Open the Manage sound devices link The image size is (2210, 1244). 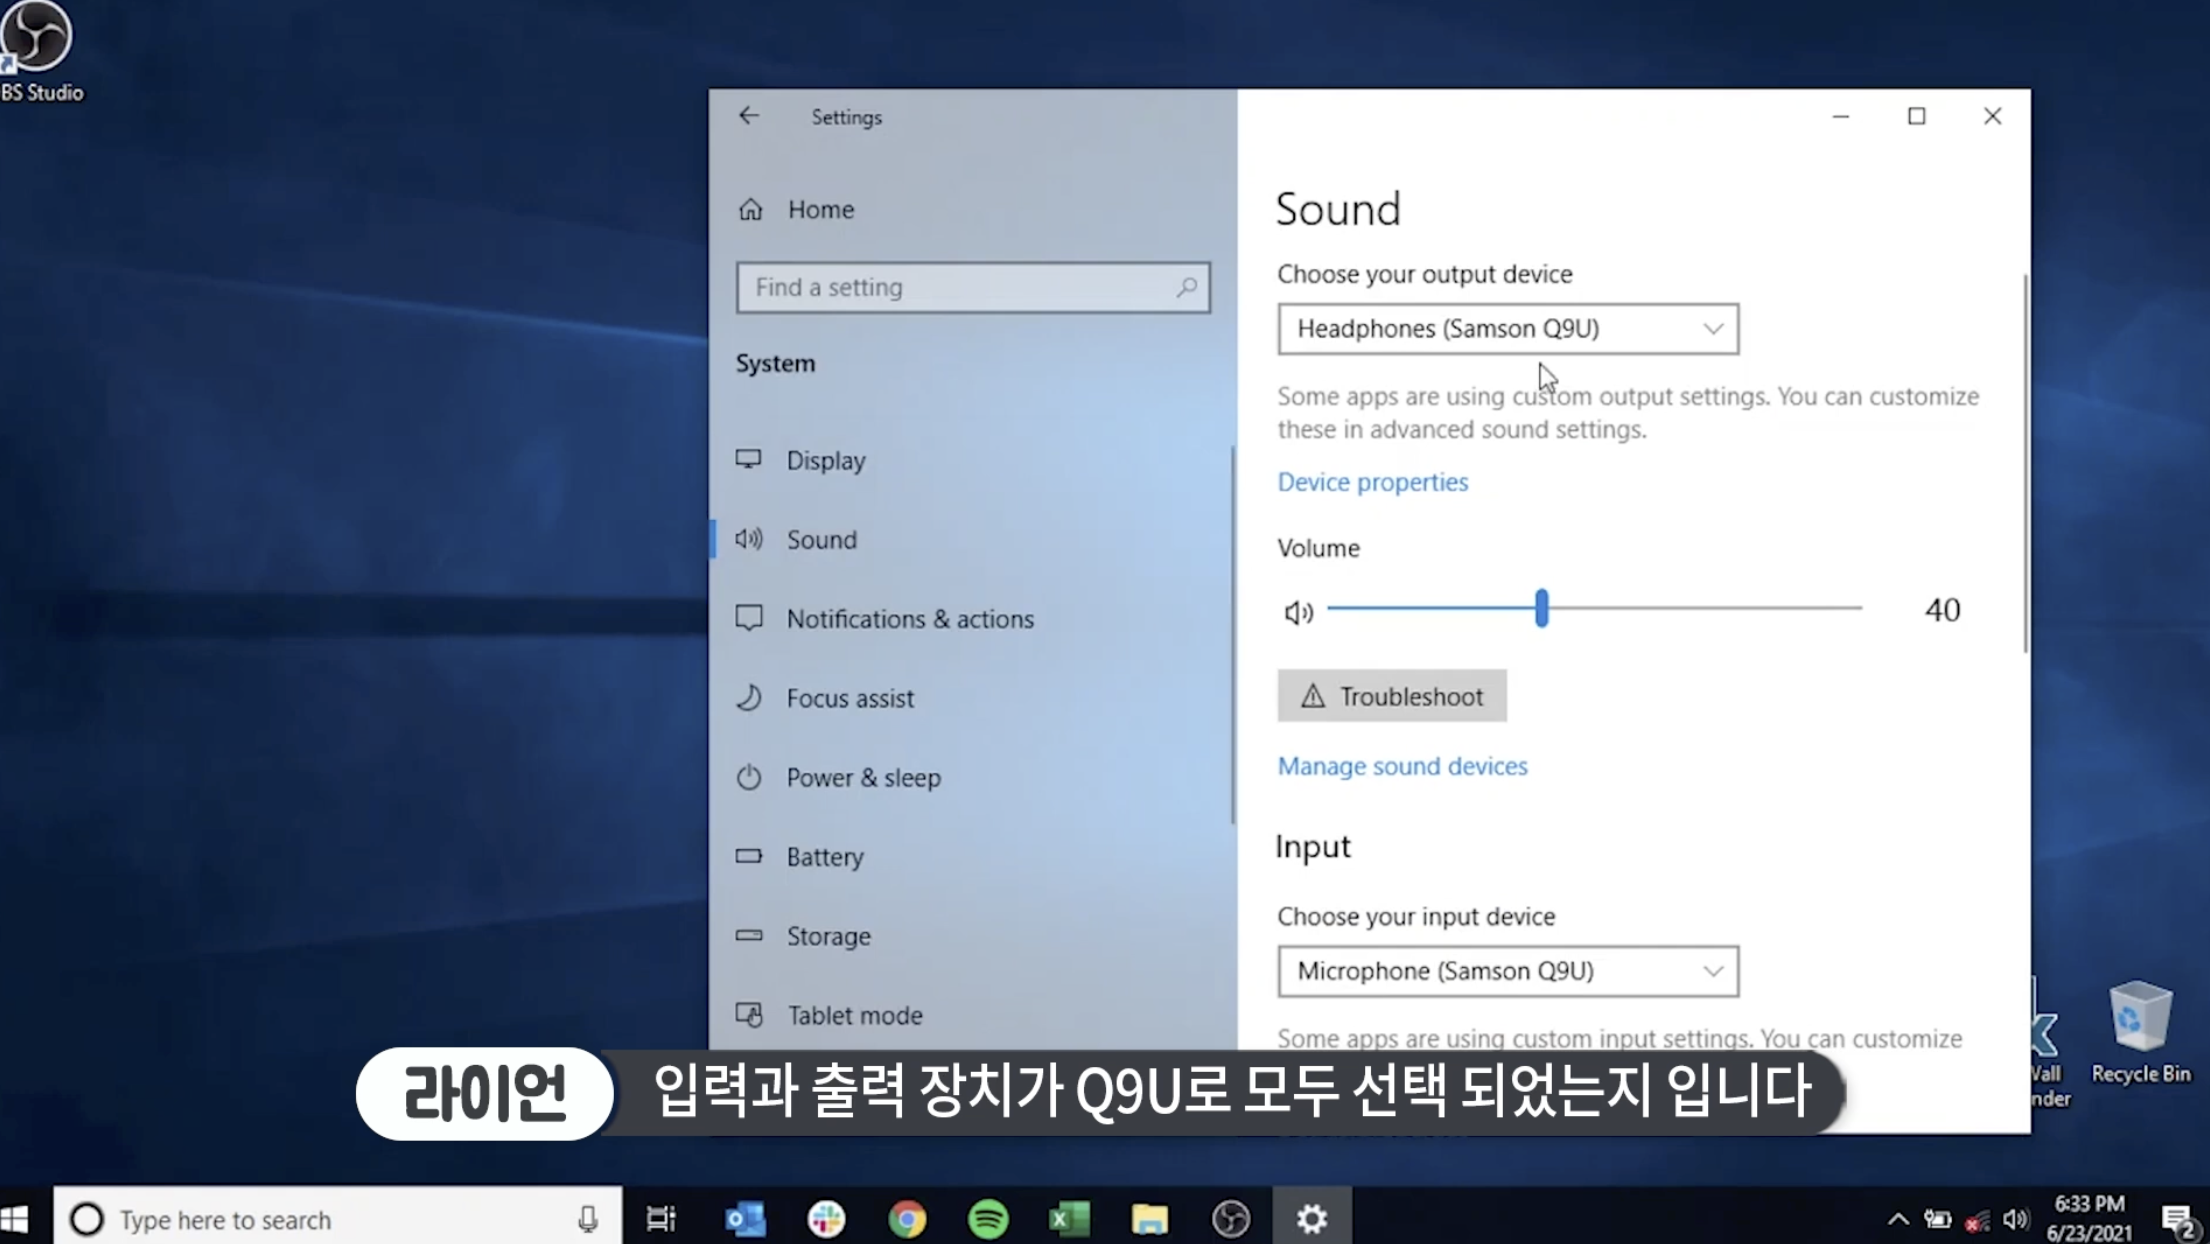(1402, 766)
